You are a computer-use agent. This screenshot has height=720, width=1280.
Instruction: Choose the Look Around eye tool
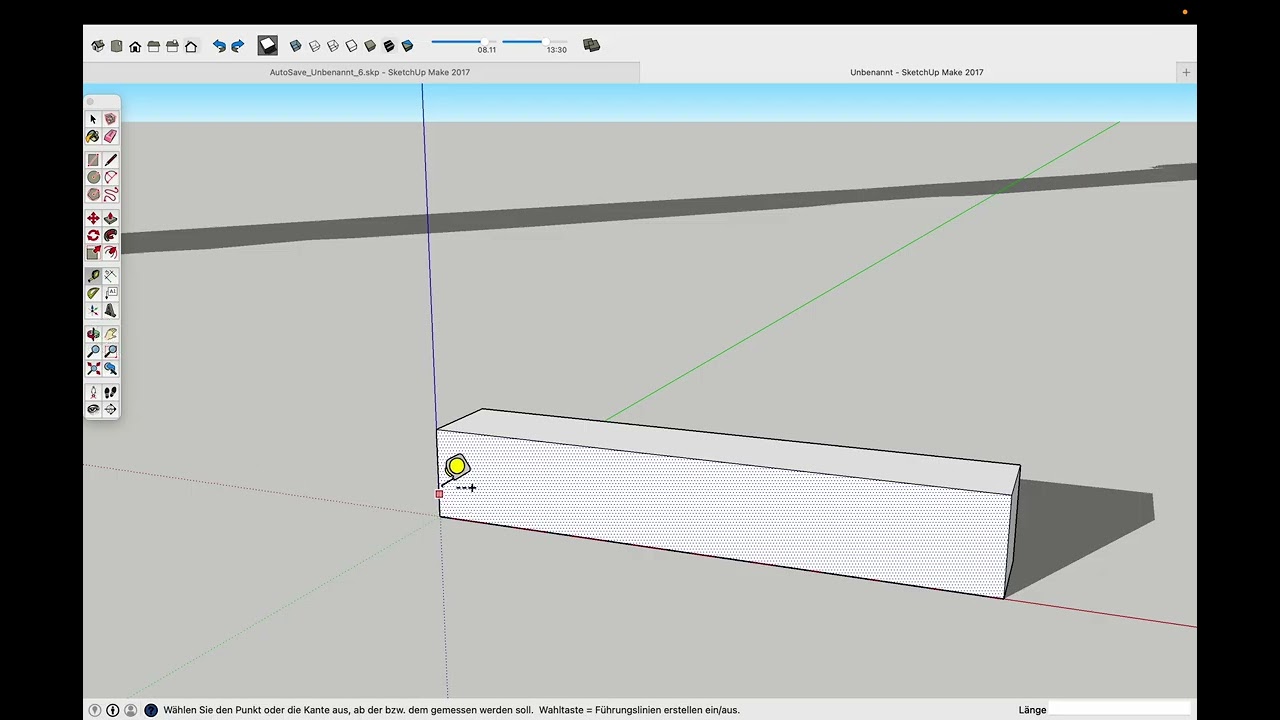(x=93, y=409)
